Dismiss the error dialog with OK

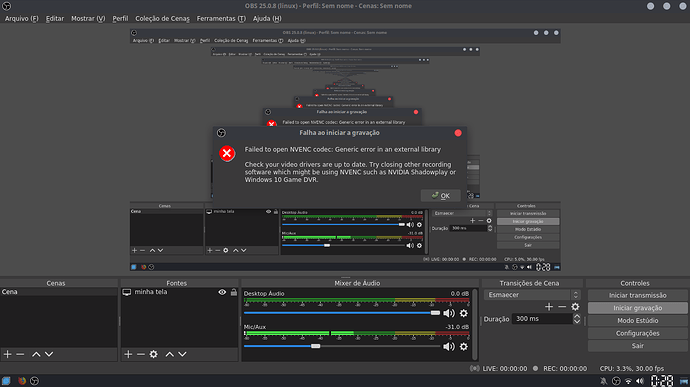pos(440,195)
